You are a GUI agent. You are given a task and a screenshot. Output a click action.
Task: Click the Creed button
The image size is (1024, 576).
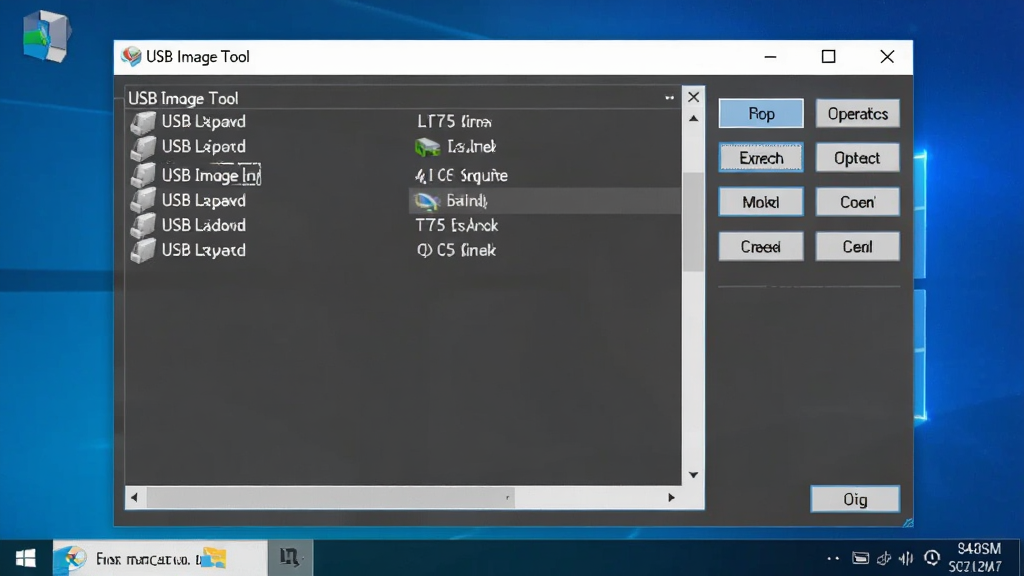(761, 247)
